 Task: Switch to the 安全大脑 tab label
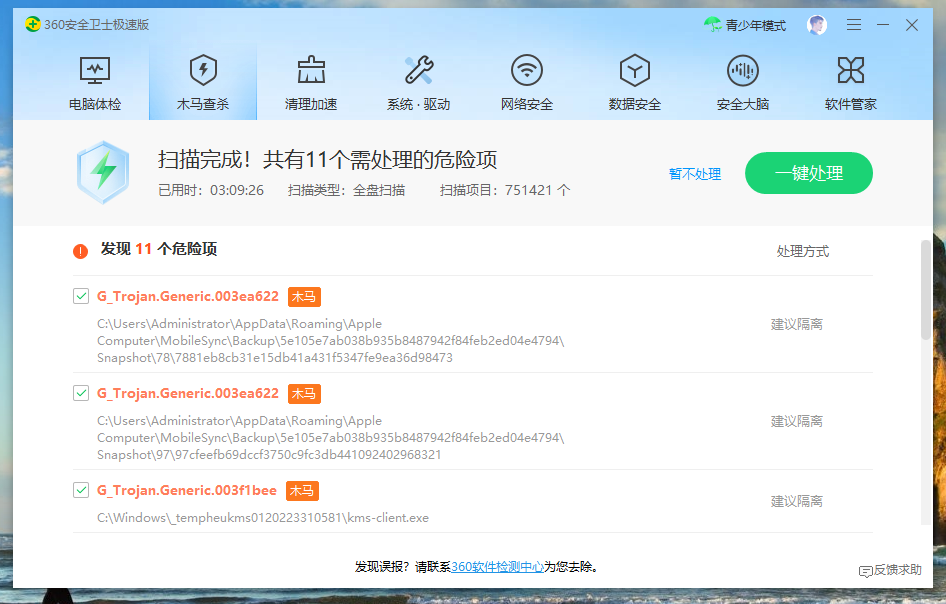[x=743, y=104]
